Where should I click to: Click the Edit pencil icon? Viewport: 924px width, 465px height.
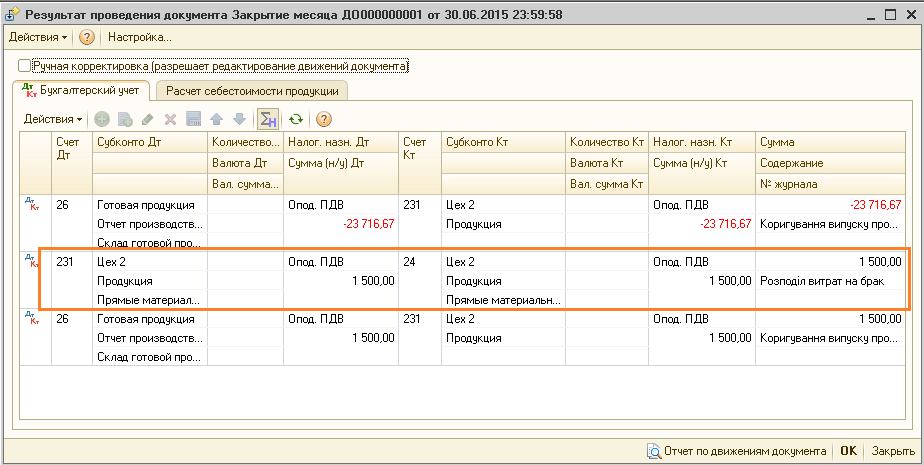(148, 120)
